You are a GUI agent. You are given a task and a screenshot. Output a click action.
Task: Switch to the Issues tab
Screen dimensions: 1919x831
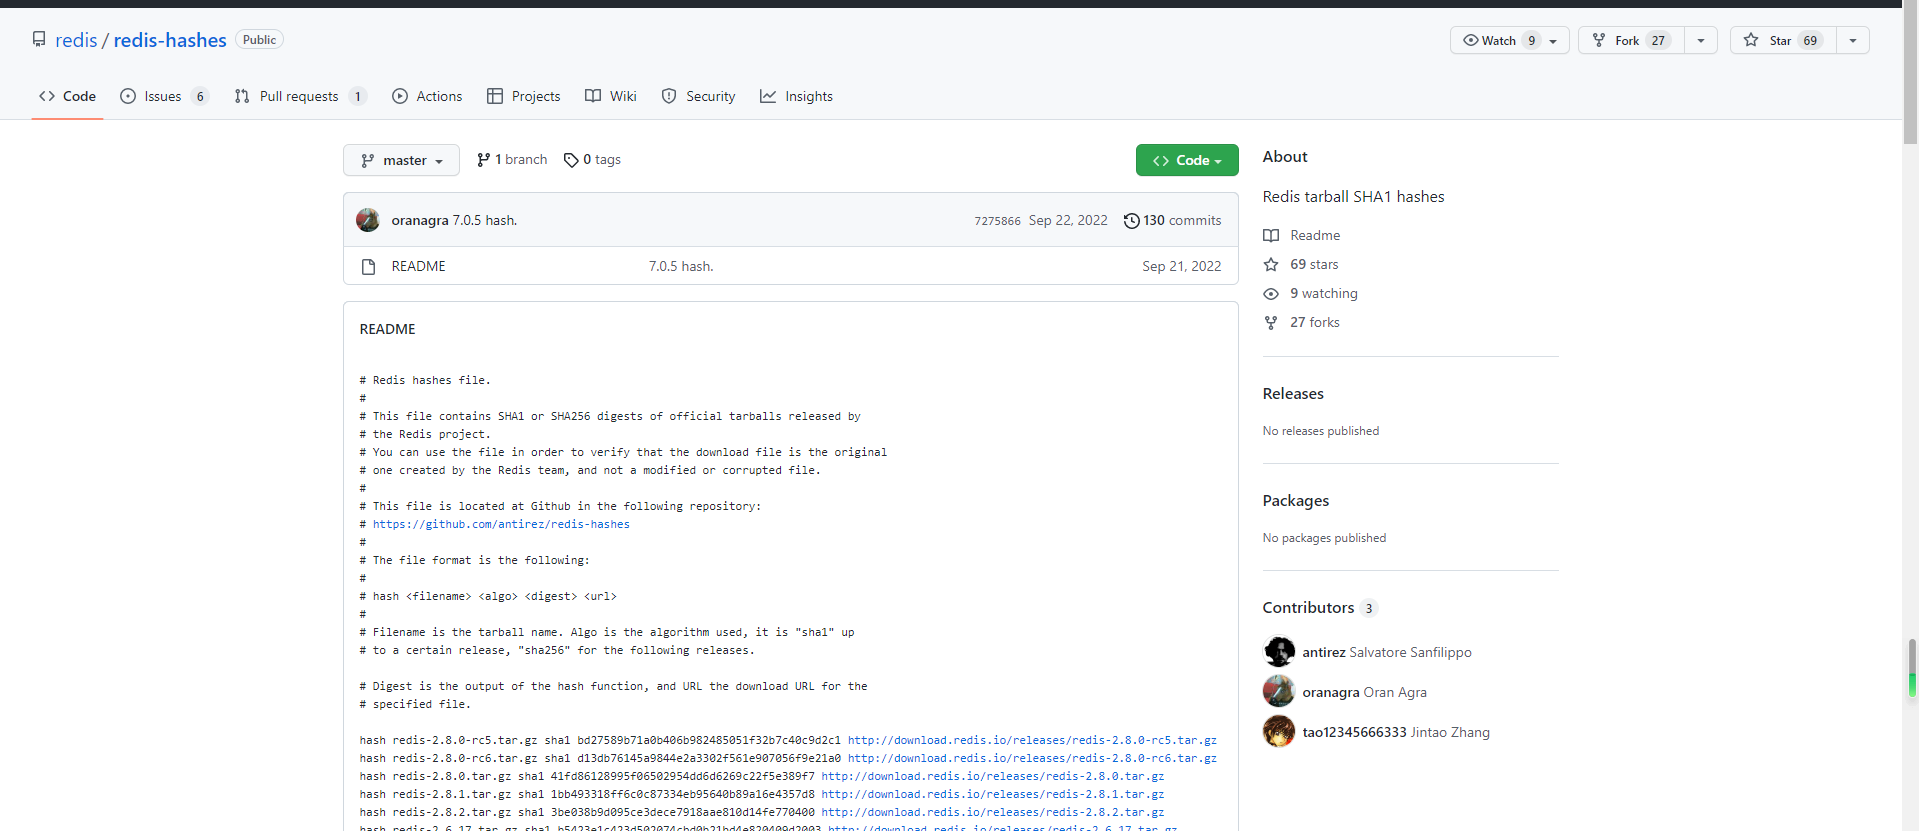[x=163, y=96]
